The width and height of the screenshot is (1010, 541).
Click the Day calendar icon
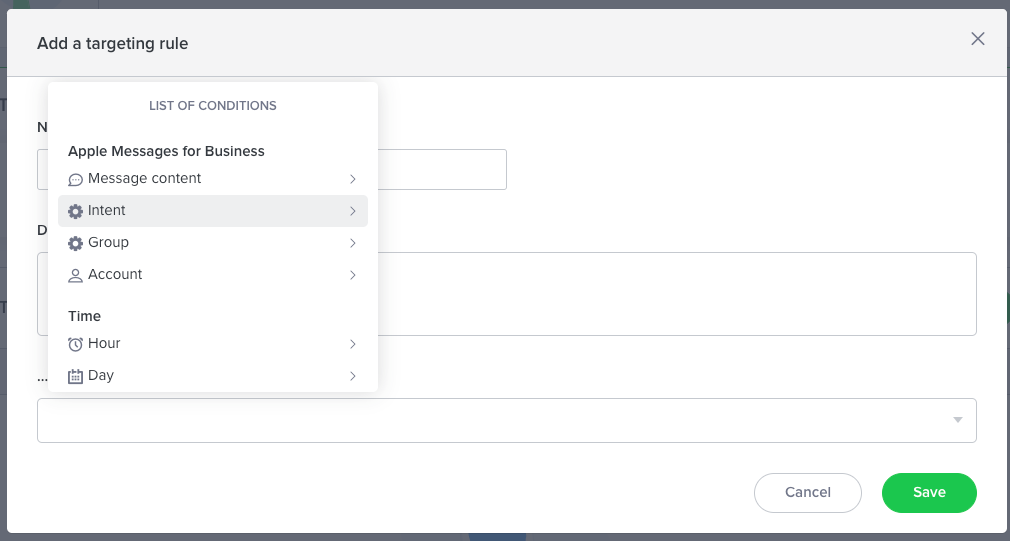point(76,376)
